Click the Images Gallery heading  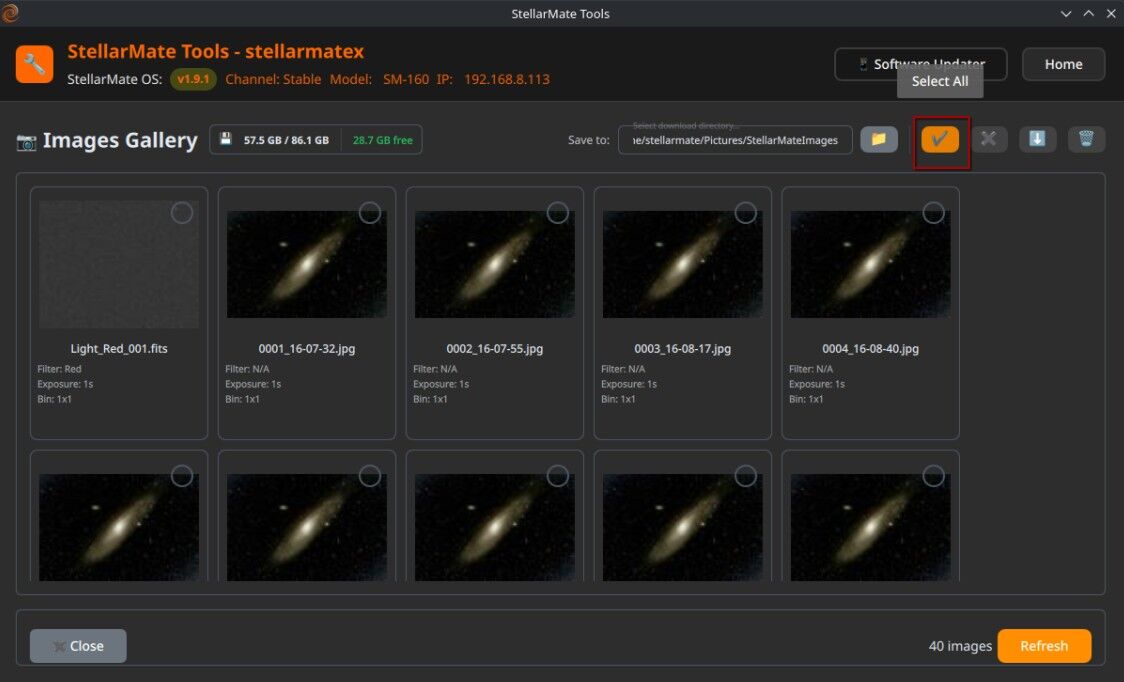coord(120,141)
